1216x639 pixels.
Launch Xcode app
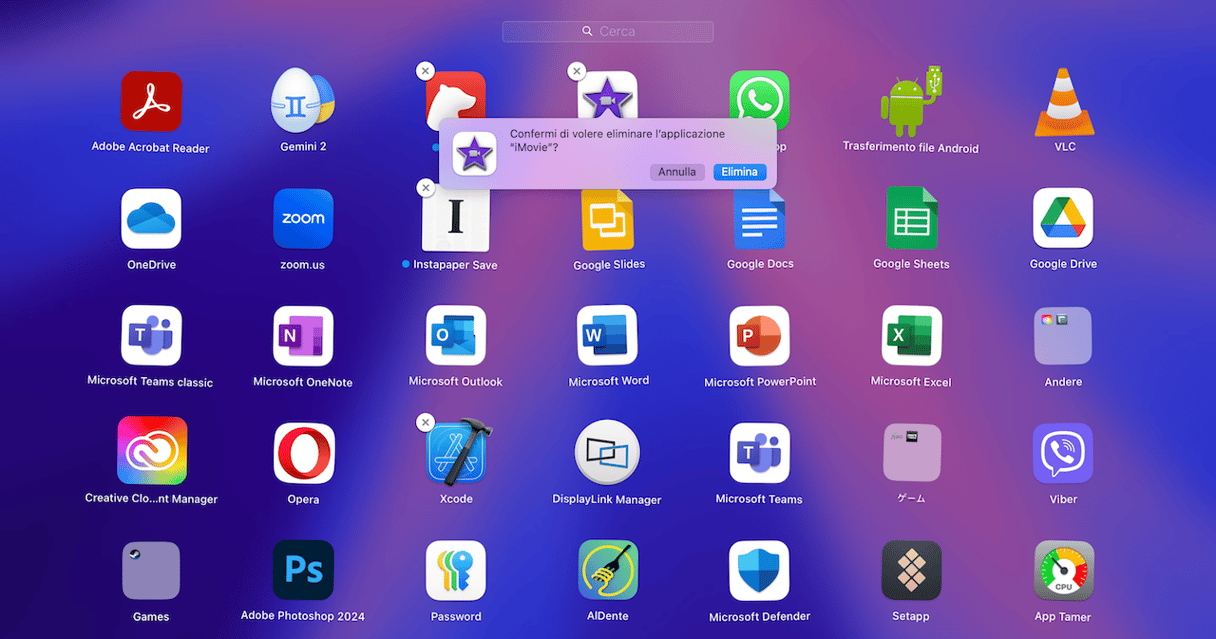click(459, 452)
